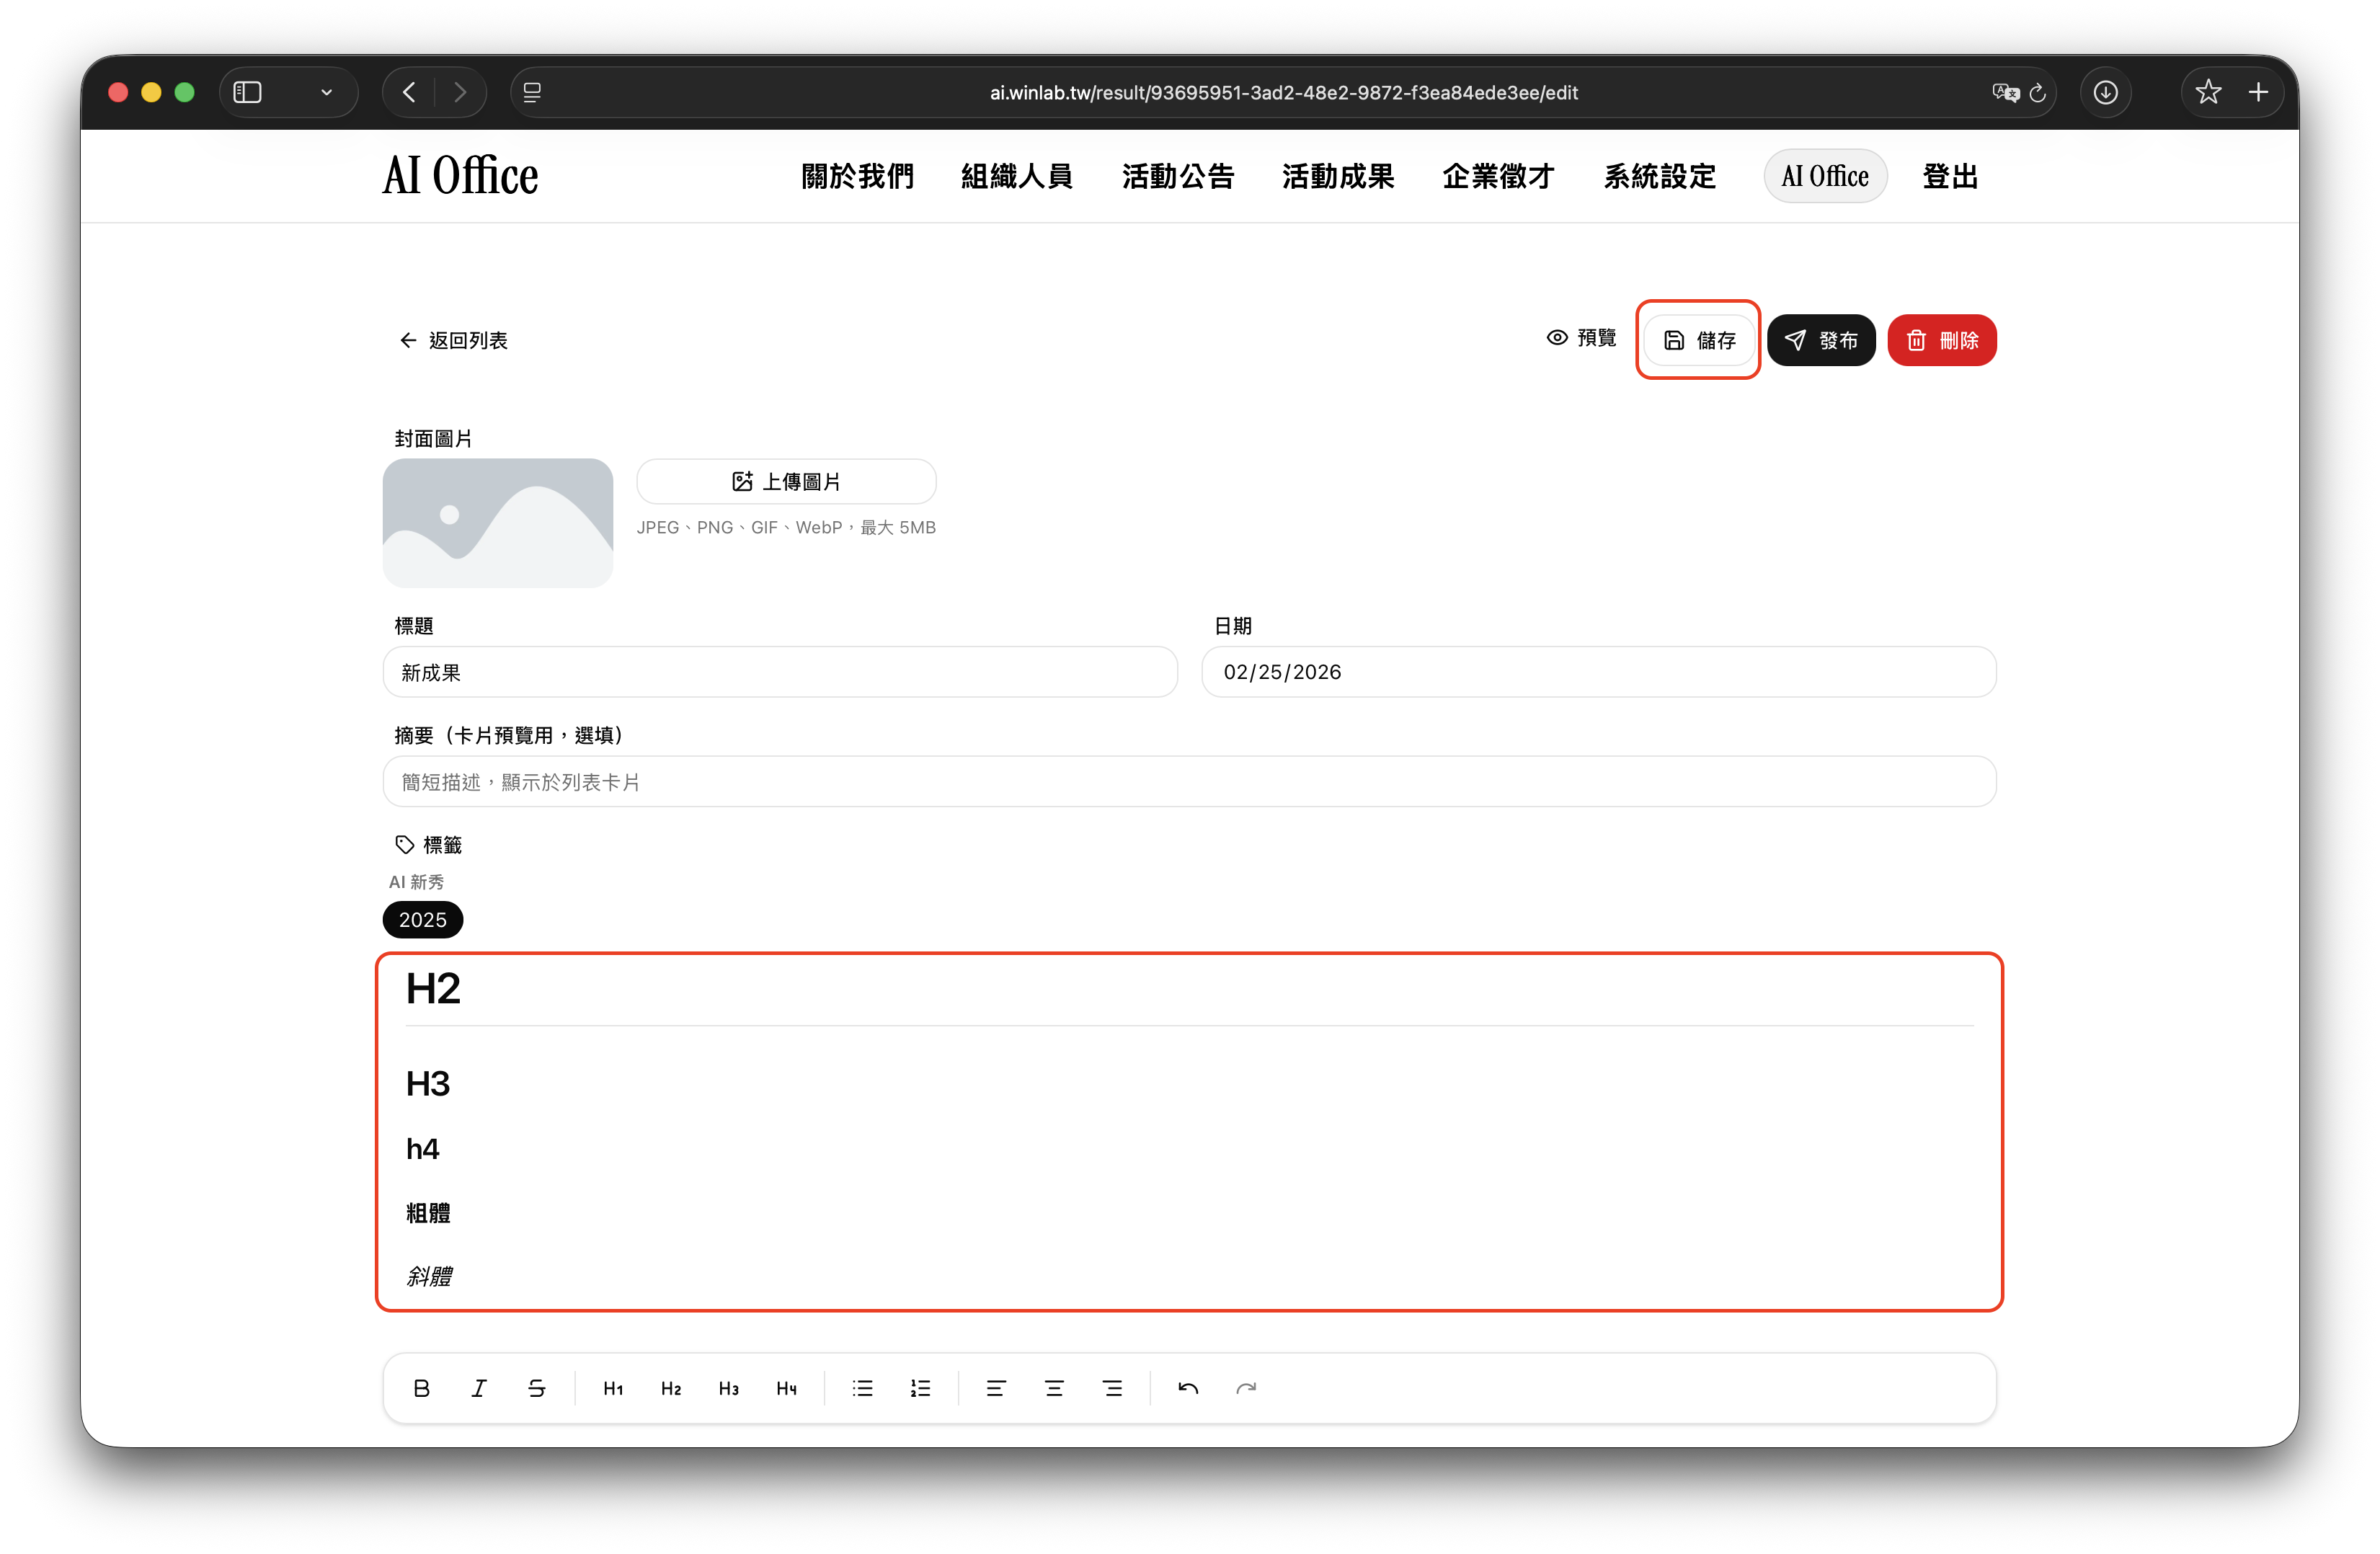Viewport: 2380px width, 1554px height.
Task: Open the 活動成果 navigation menu item
Action: (x=1337, y=177)
